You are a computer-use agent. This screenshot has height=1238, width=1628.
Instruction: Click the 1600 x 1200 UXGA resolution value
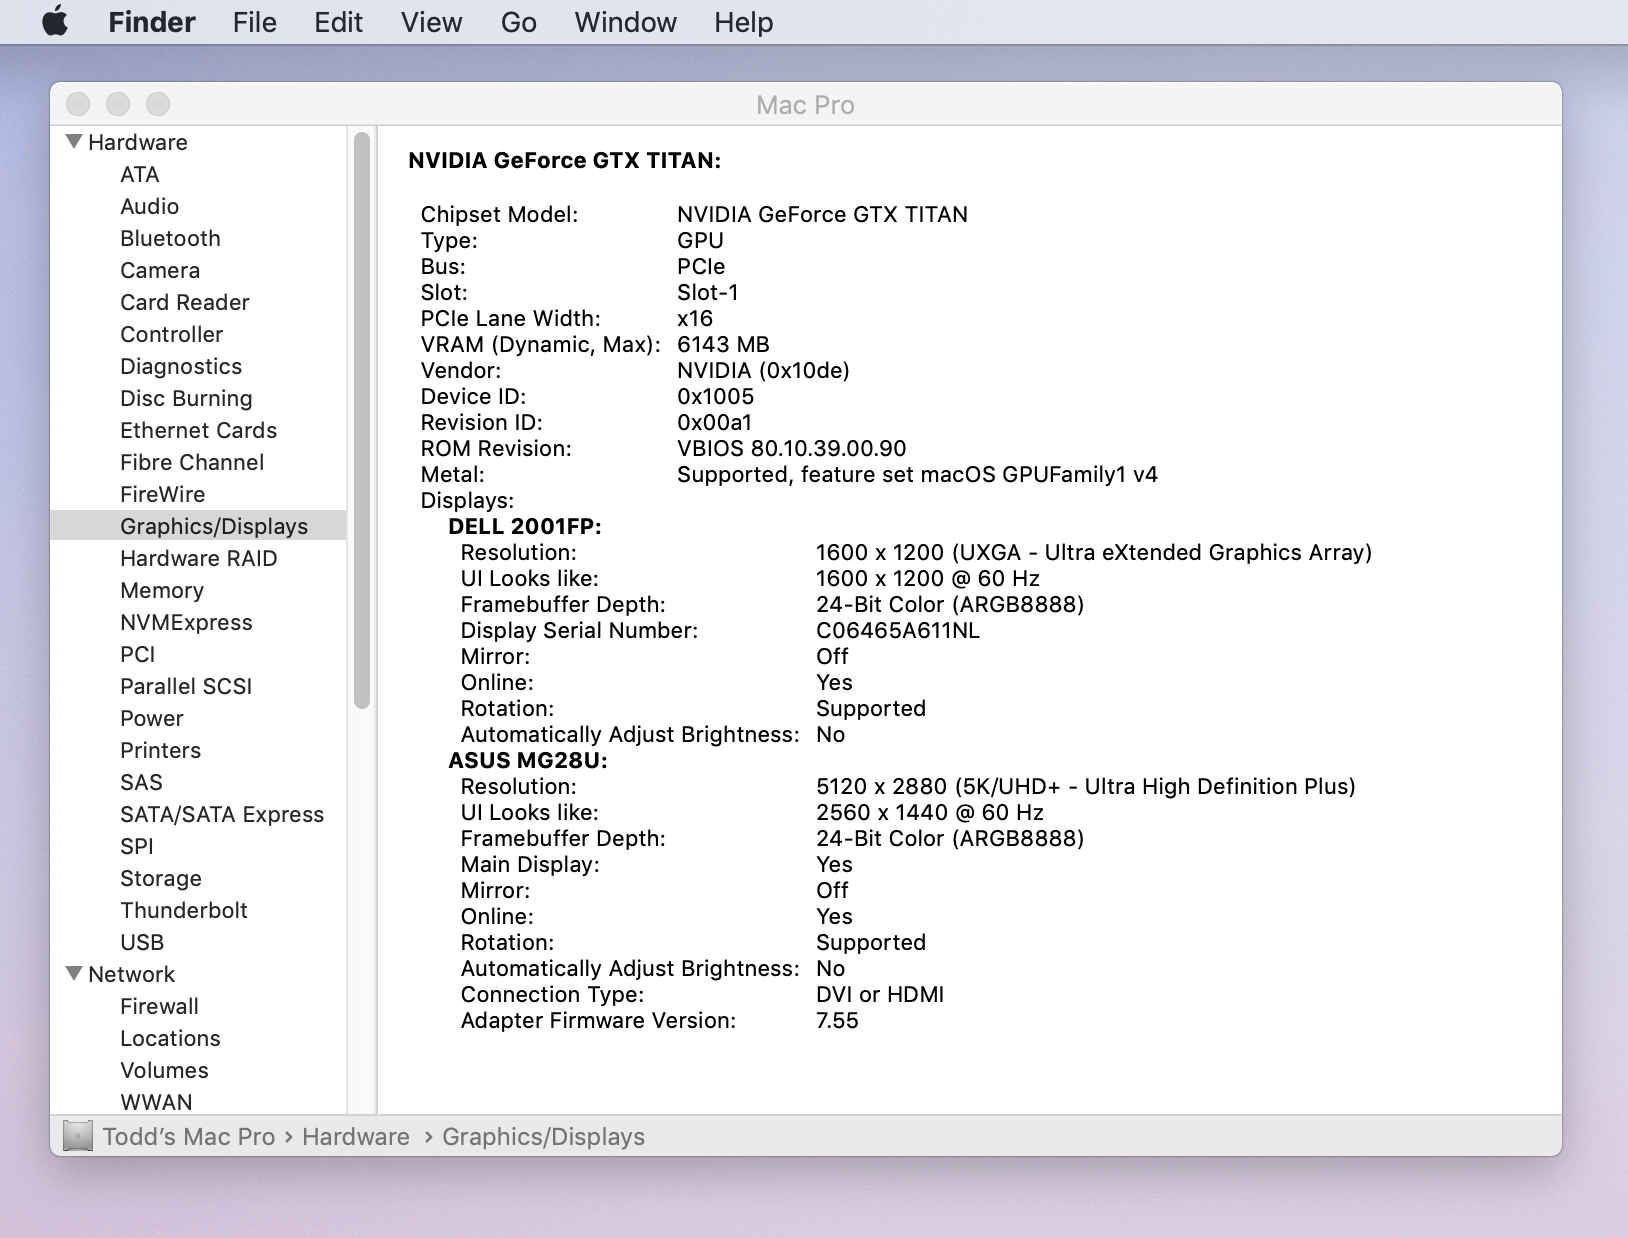[x=1094, y=552]
